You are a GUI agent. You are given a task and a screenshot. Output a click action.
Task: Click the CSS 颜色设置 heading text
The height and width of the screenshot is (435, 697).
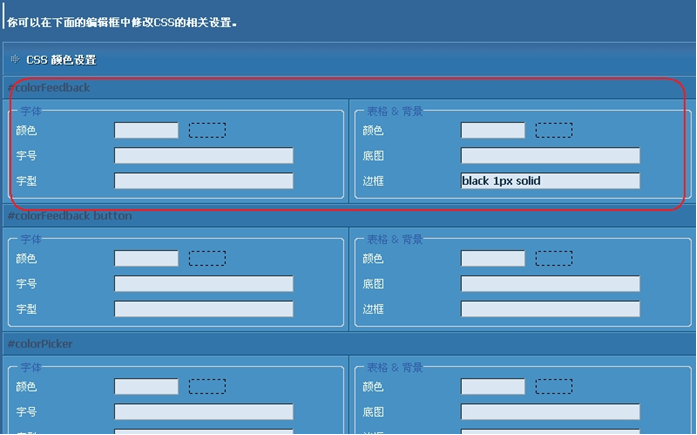[x=61, y=60]
